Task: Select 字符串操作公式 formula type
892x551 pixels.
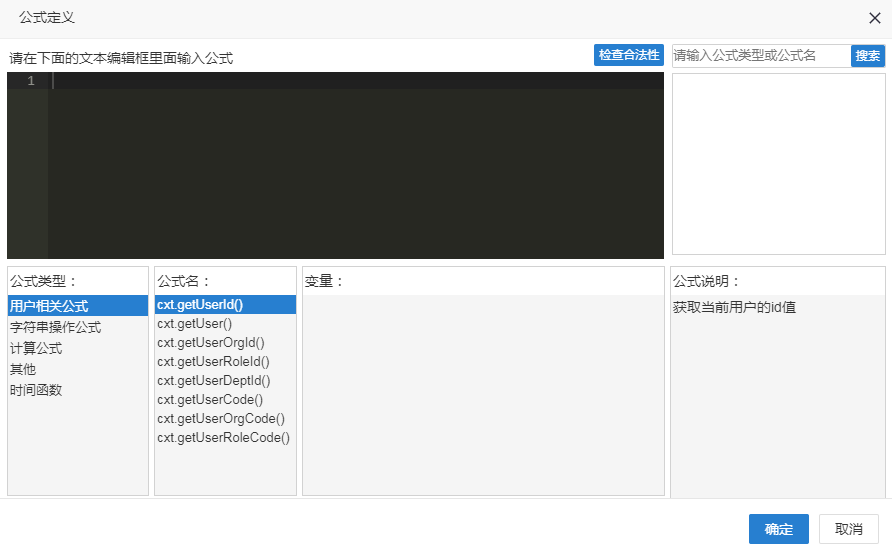Action: (55, 327)
